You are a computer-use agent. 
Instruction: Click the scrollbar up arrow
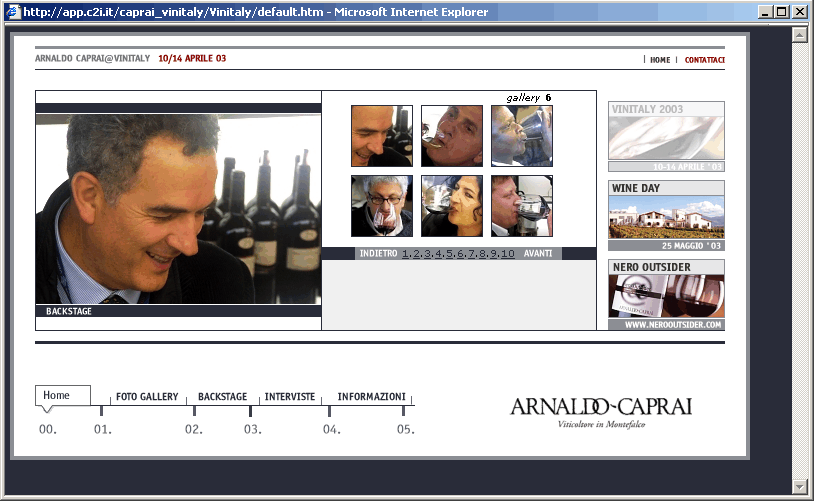coord(799,34)
